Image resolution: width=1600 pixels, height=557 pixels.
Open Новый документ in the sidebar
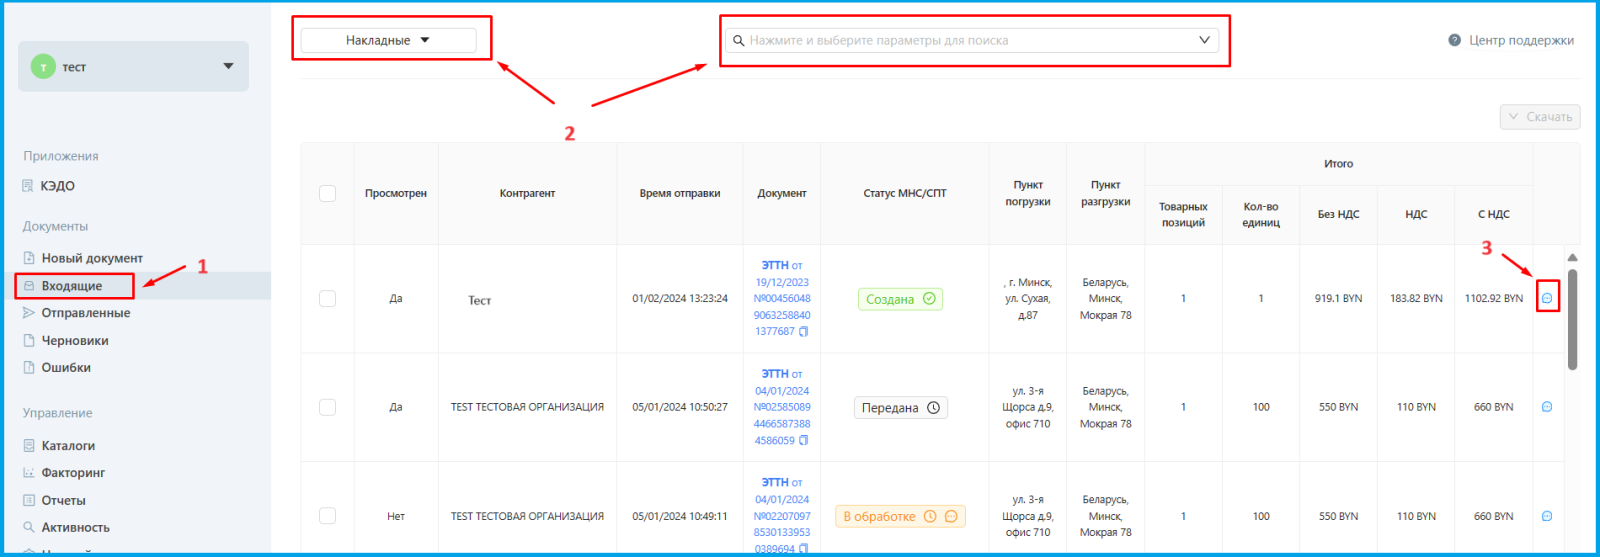92,258
